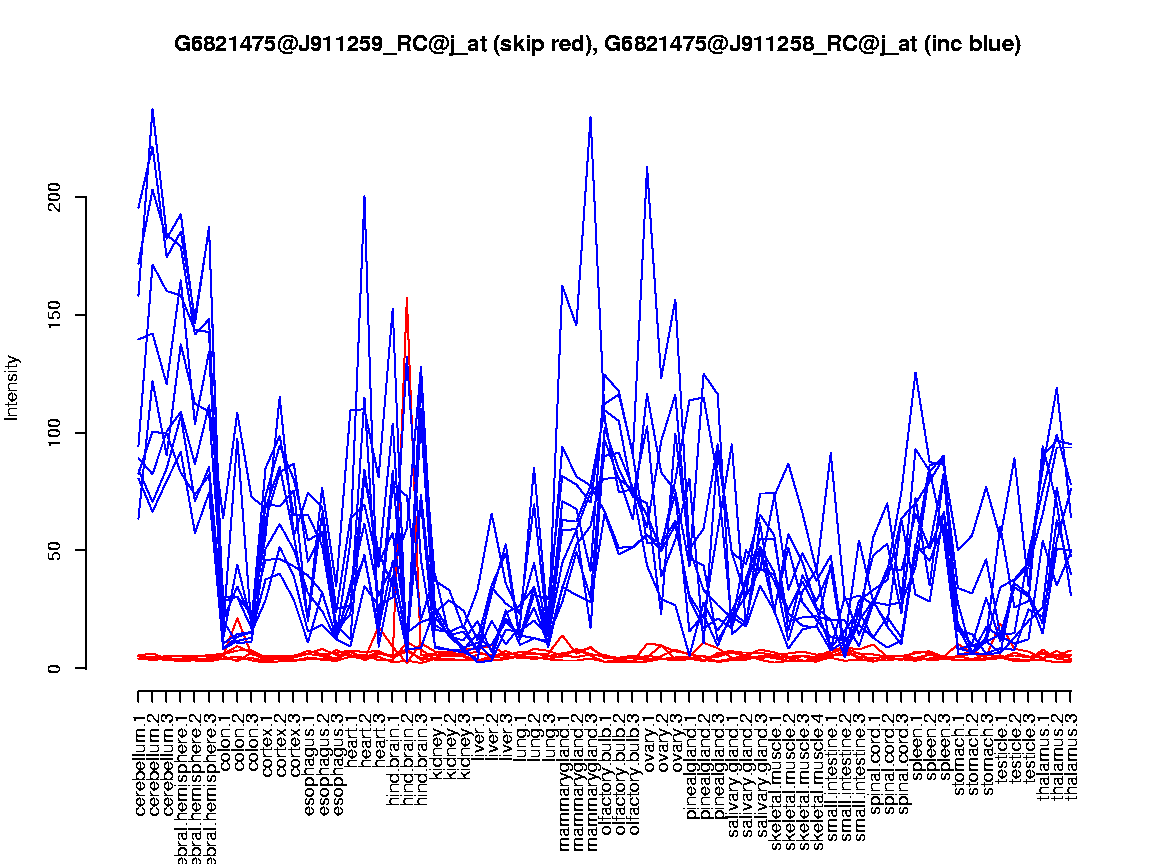Click the tall red peak's tip

click(x=407, y=298)
